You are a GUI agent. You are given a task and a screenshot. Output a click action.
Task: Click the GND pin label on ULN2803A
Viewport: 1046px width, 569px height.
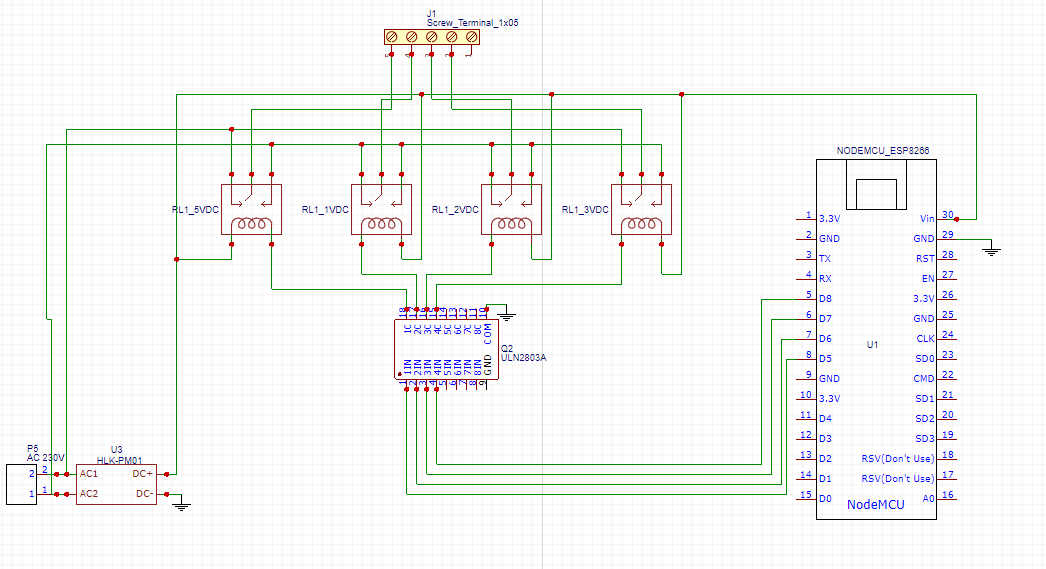click(x=488, y=364)
